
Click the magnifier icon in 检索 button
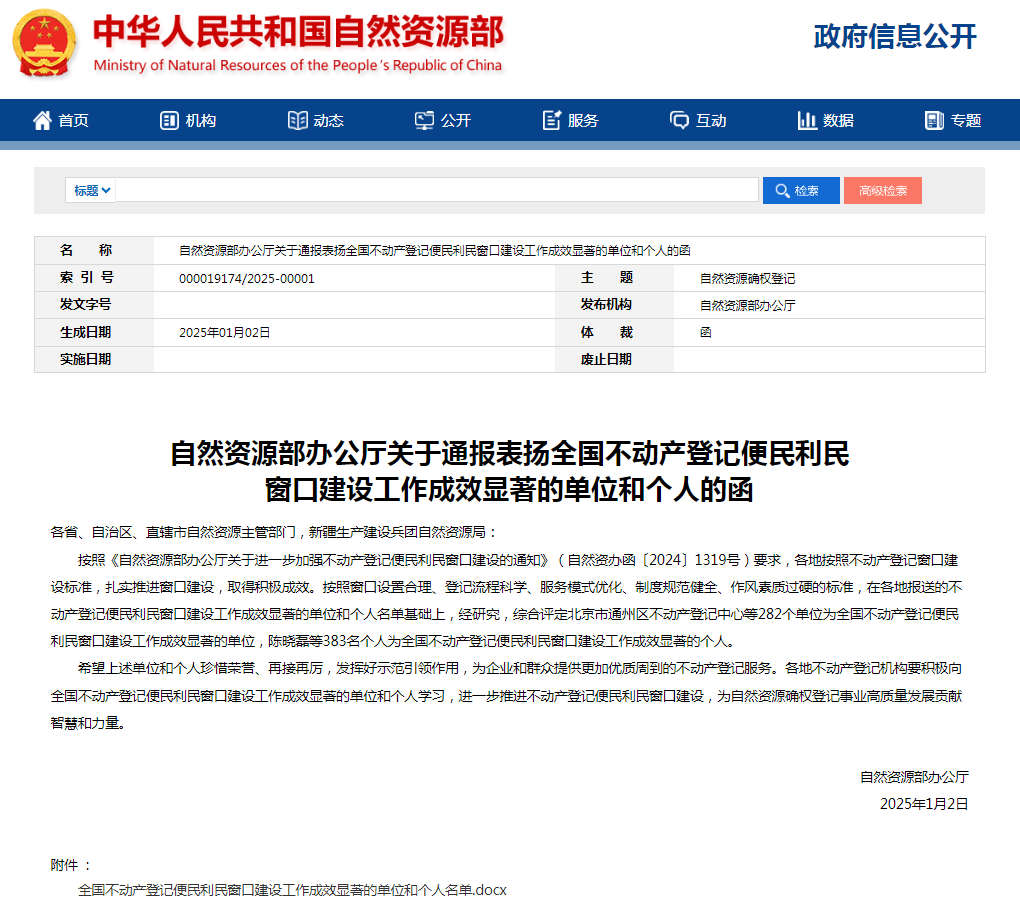783,191
